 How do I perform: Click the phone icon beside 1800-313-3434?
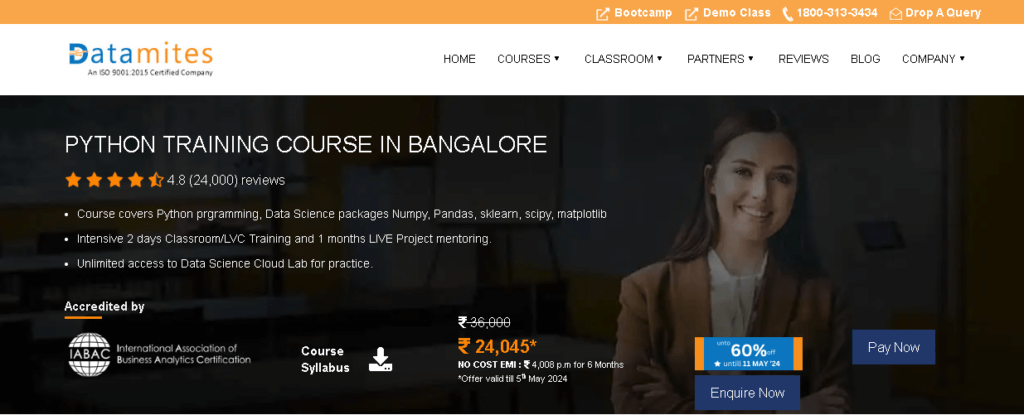pyautogui.click(x=788, y=14)
